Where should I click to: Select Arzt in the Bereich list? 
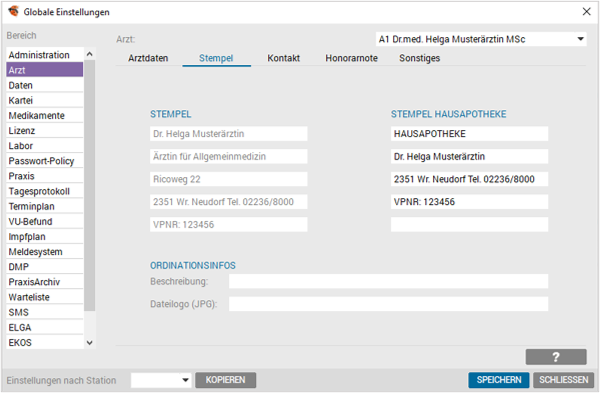[x=45, y=70]
